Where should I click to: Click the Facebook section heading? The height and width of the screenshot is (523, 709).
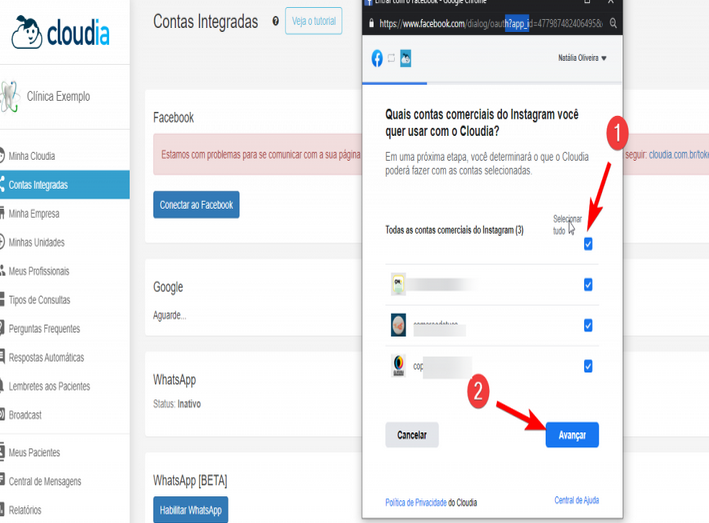pos(173,118)
